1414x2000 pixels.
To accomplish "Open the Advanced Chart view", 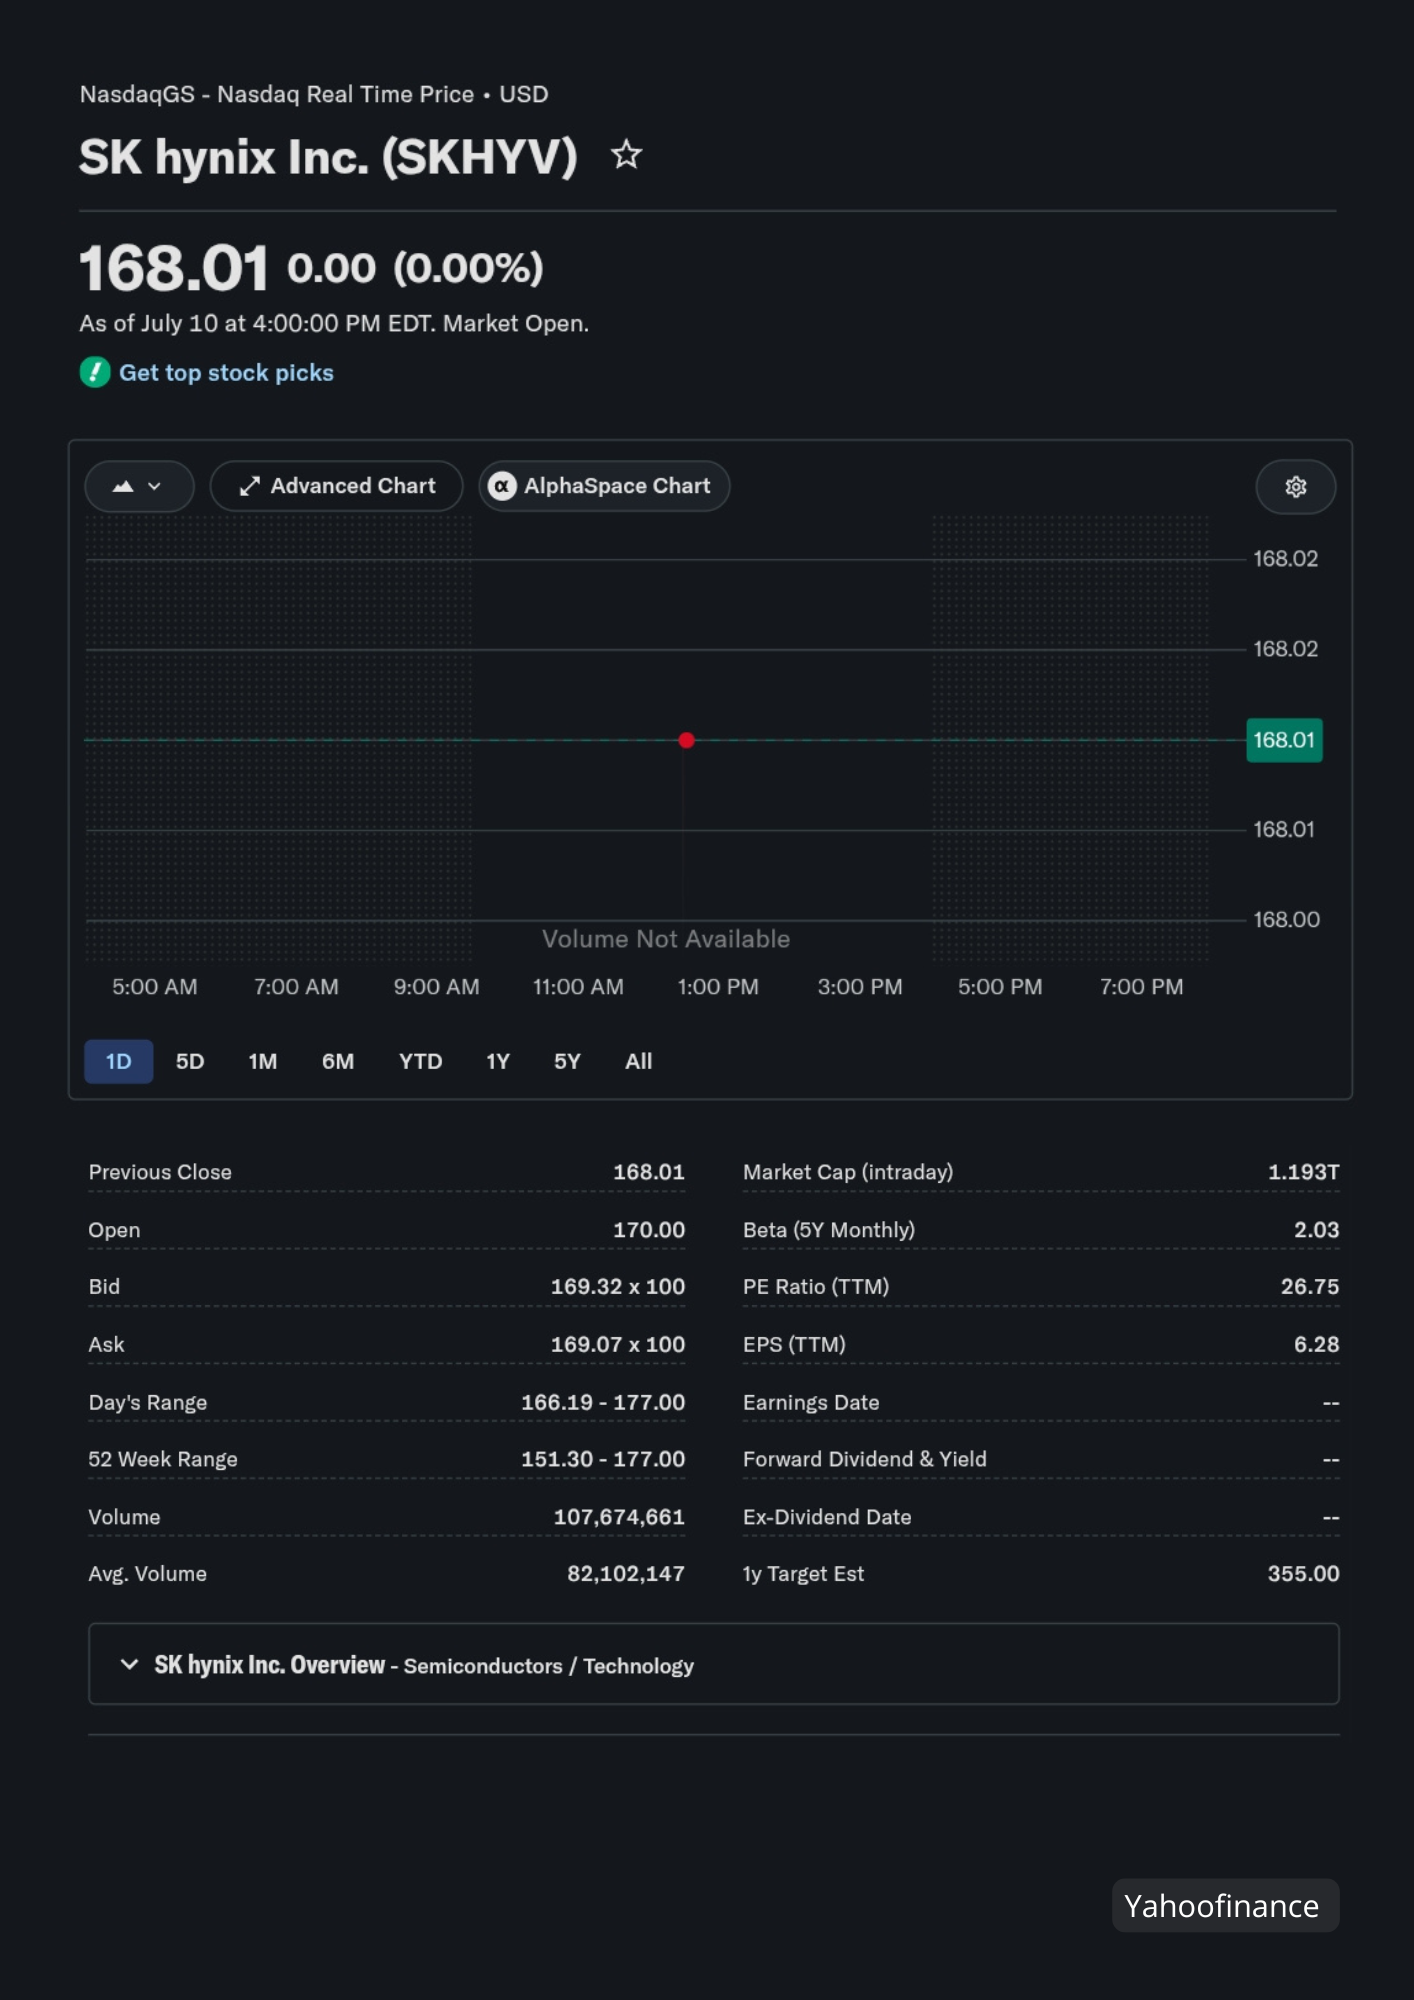I will tap(337, 486).
